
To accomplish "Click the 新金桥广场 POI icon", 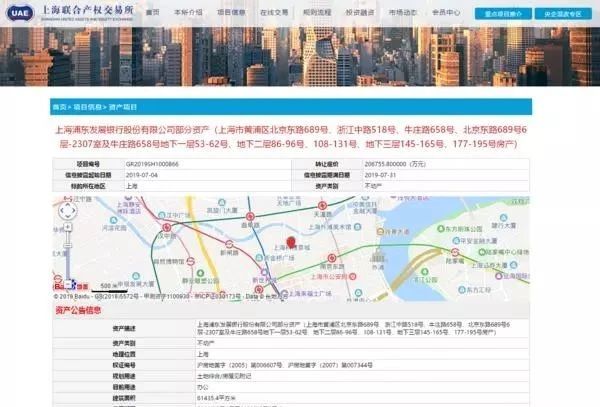I will [x=259, y=258].
